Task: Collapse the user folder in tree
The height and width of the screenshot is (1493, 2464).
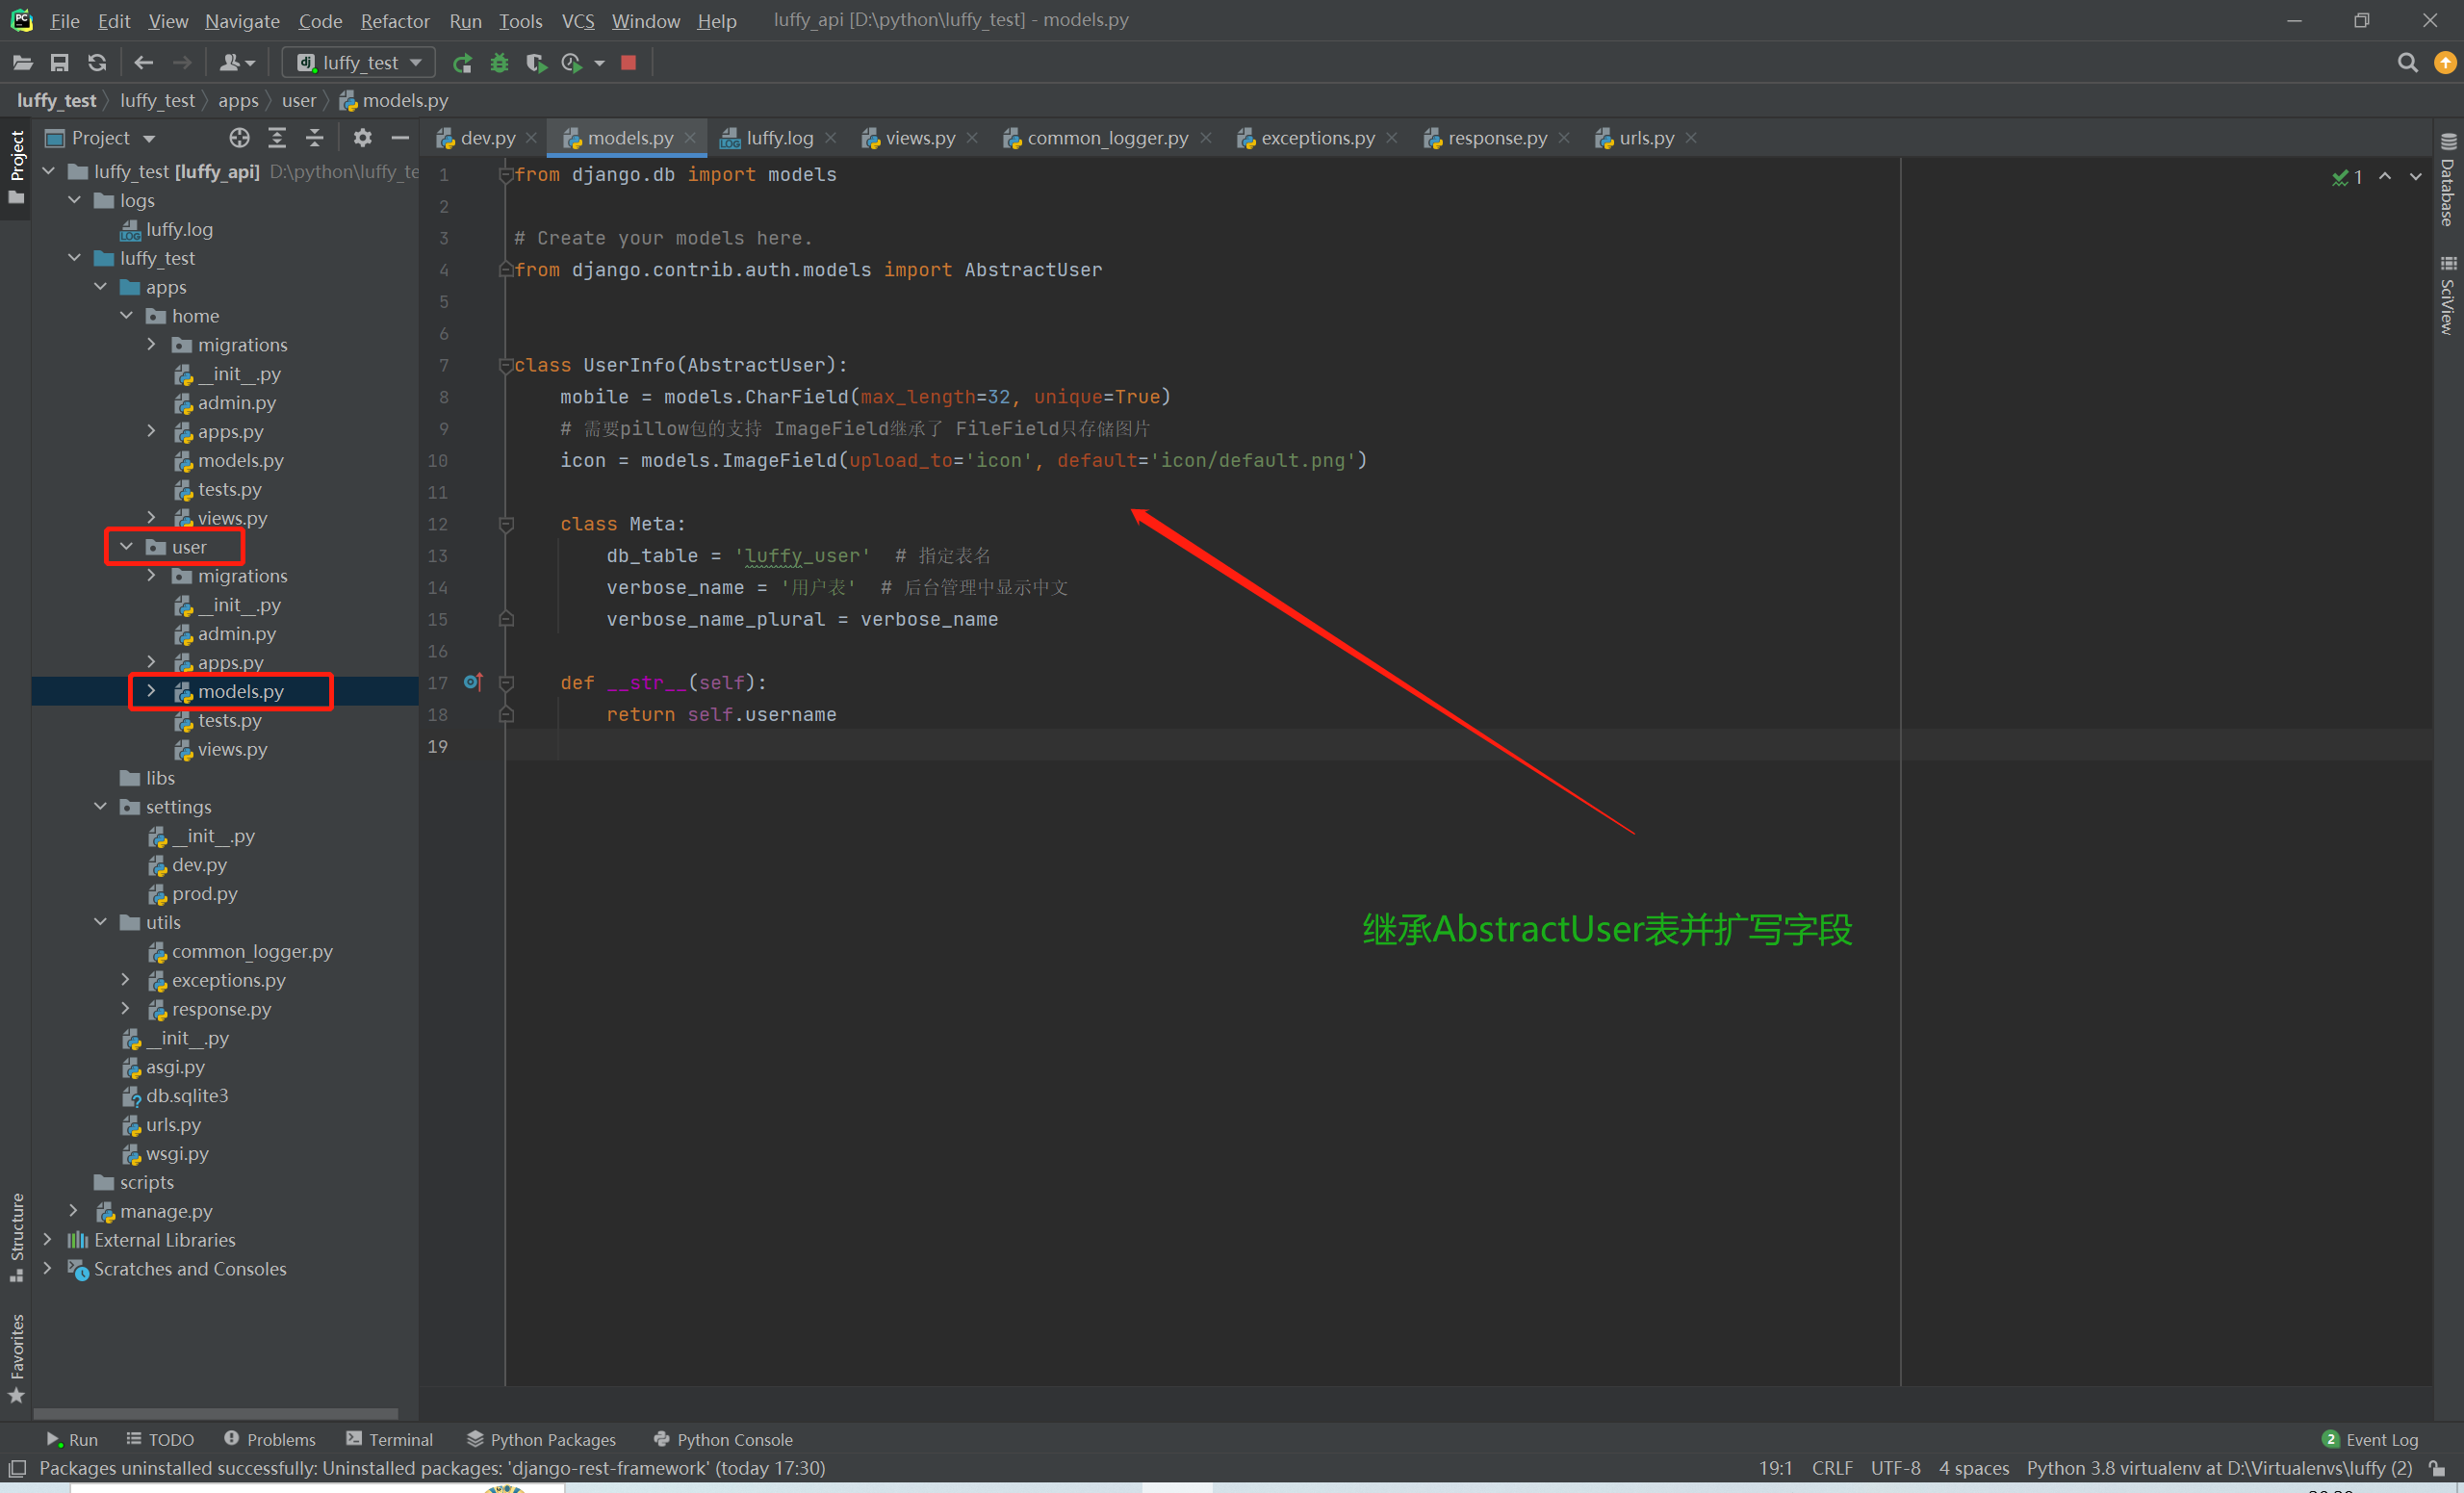Action: point(127,547)
